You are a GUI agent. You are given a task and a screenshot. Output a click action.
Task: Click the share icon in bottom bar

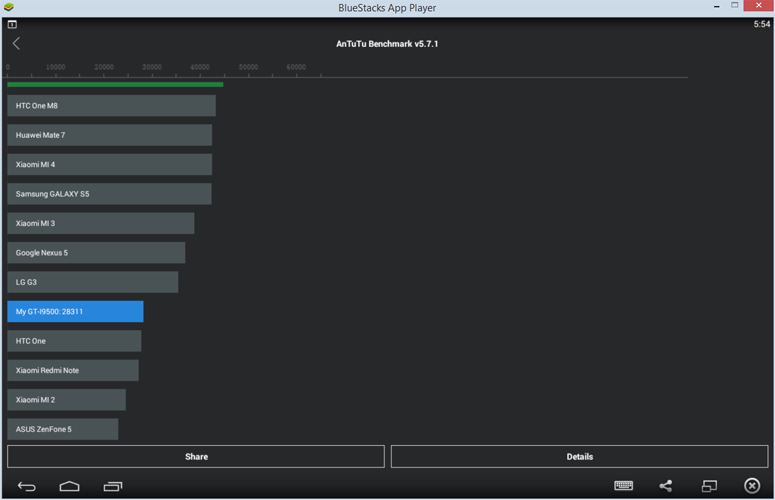[666, 486]
